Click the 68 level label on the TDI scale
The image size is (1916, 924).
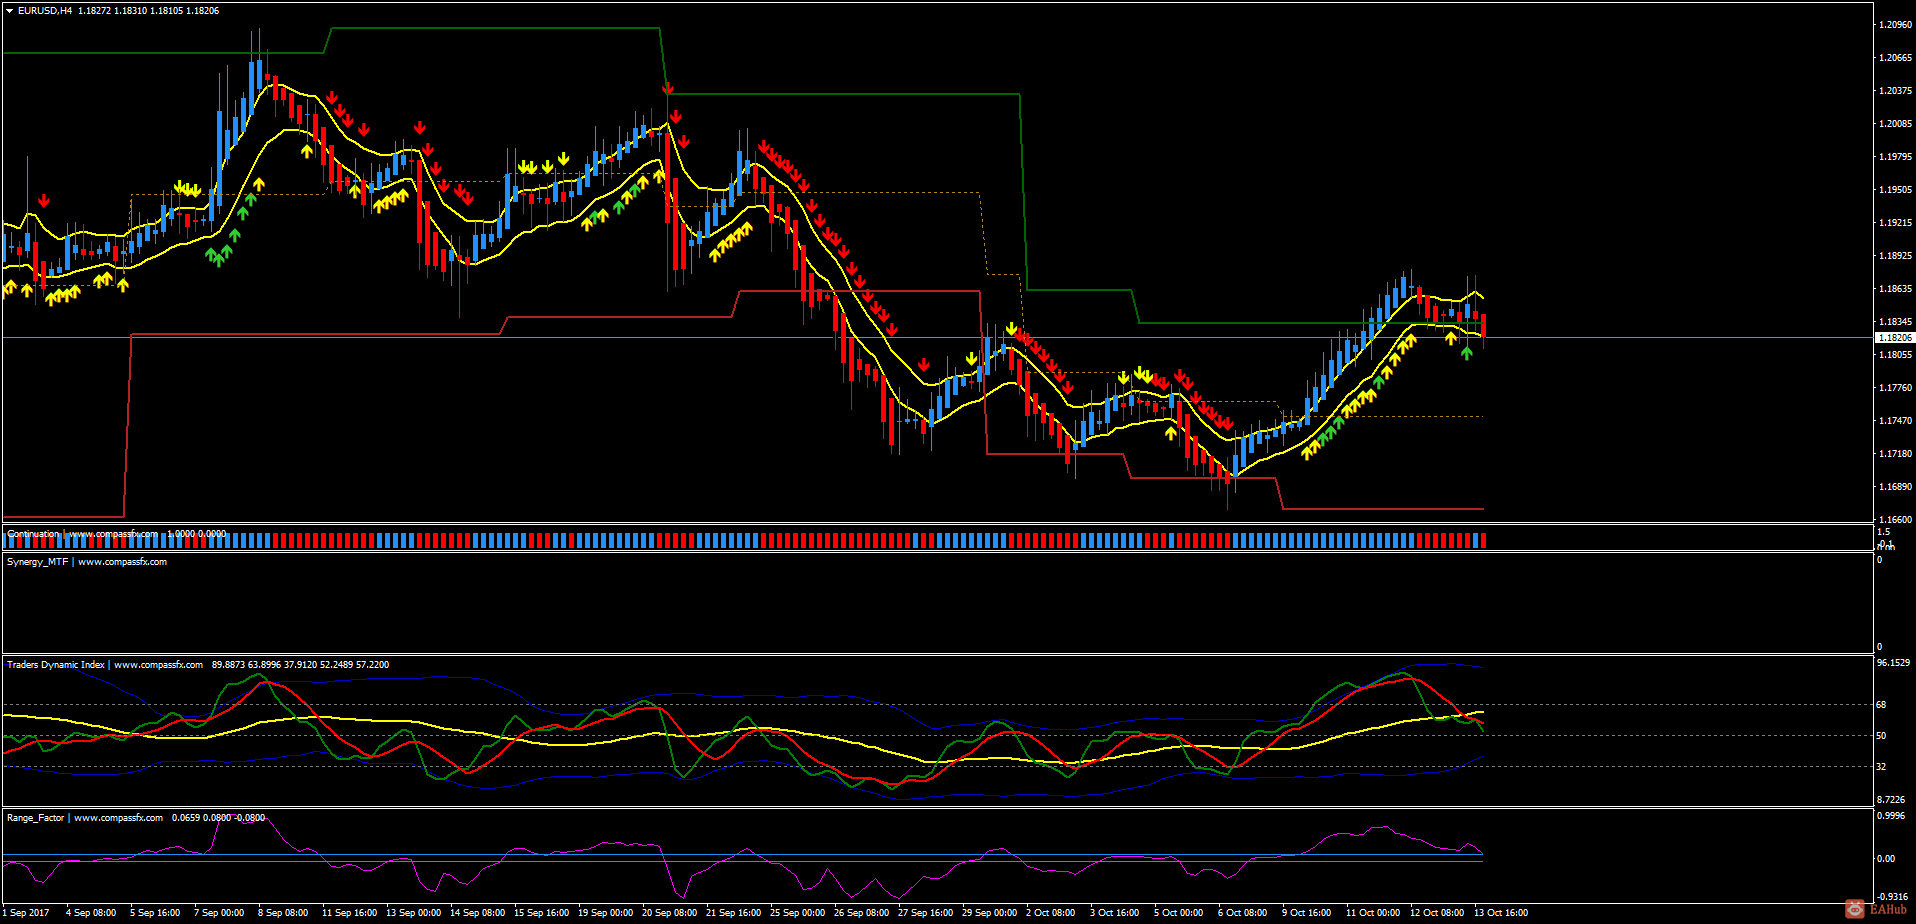pyautogui.click(x=1881, y=705)
